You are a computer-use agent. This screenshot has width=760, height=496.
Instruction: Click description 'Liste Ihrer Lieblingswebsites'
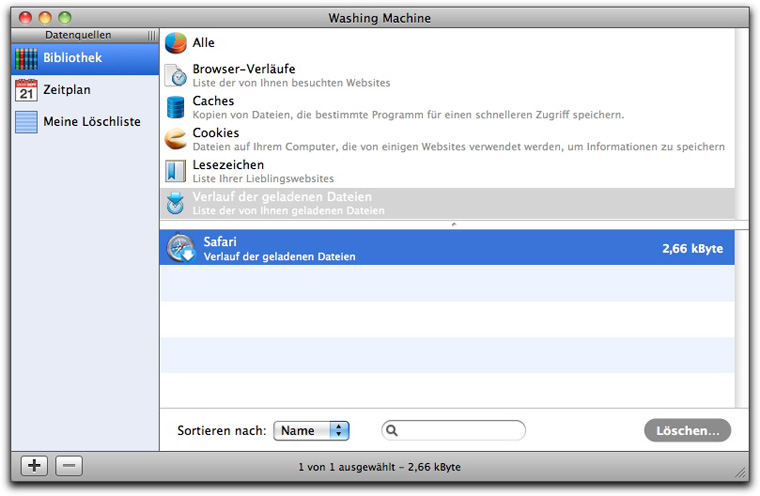(x=263, y=179)
